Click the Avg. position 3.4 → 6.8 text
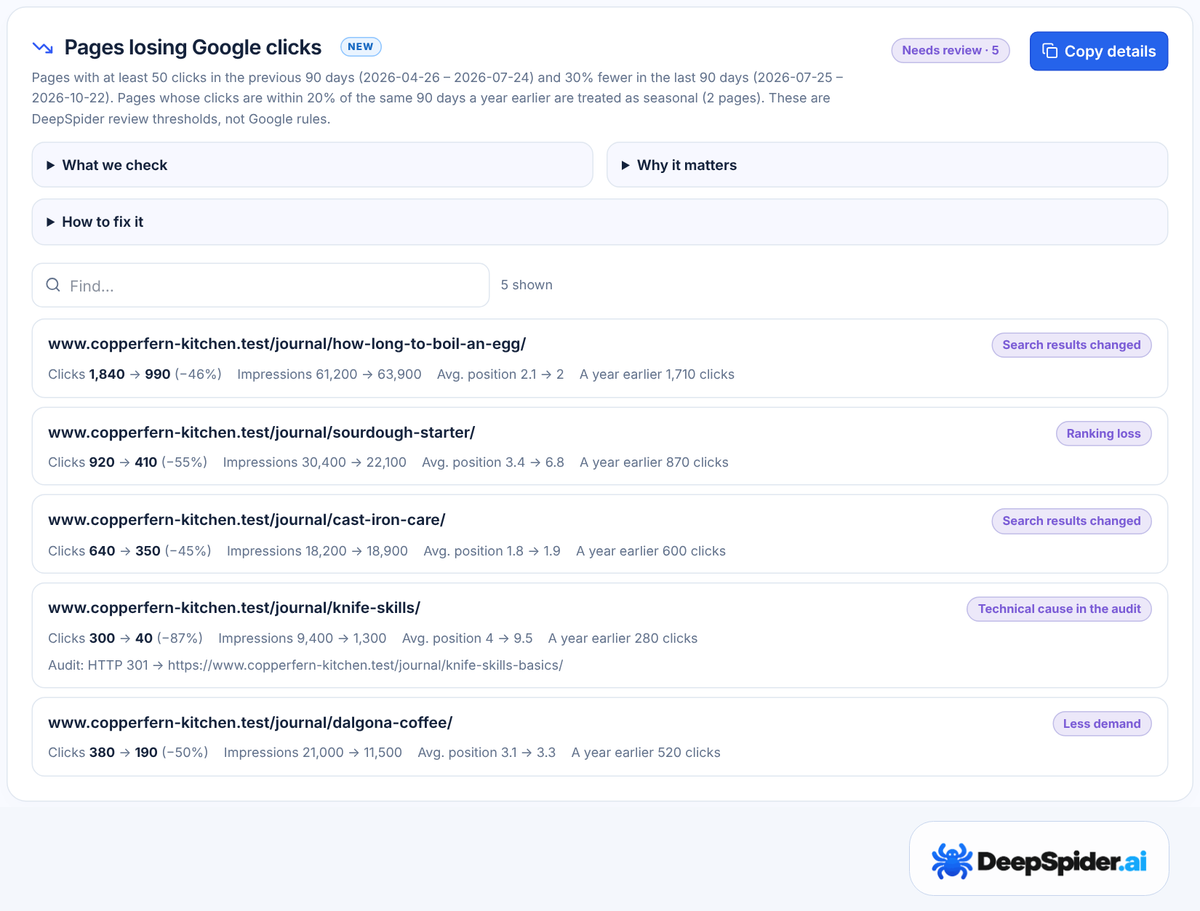Screen dimensions: 1200x911 pos(493,462)
